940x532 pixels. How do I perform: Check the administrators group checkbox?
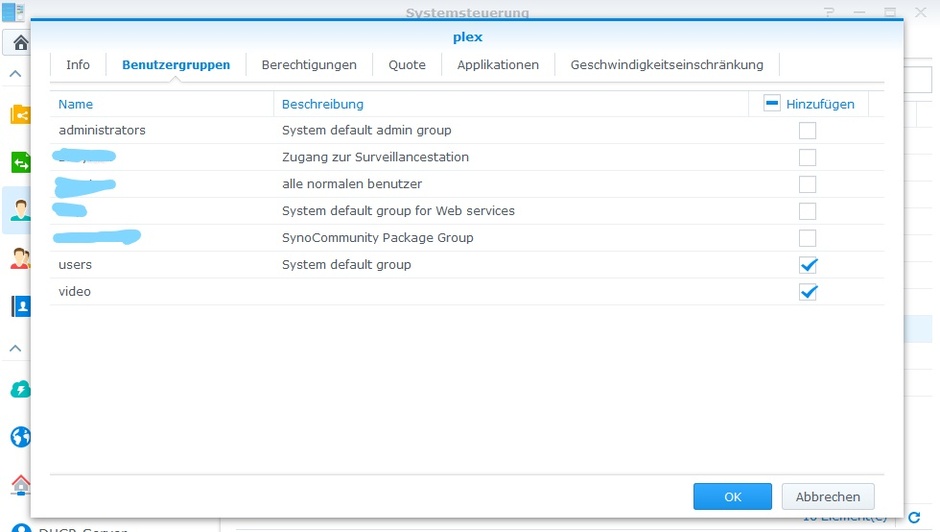808,130
